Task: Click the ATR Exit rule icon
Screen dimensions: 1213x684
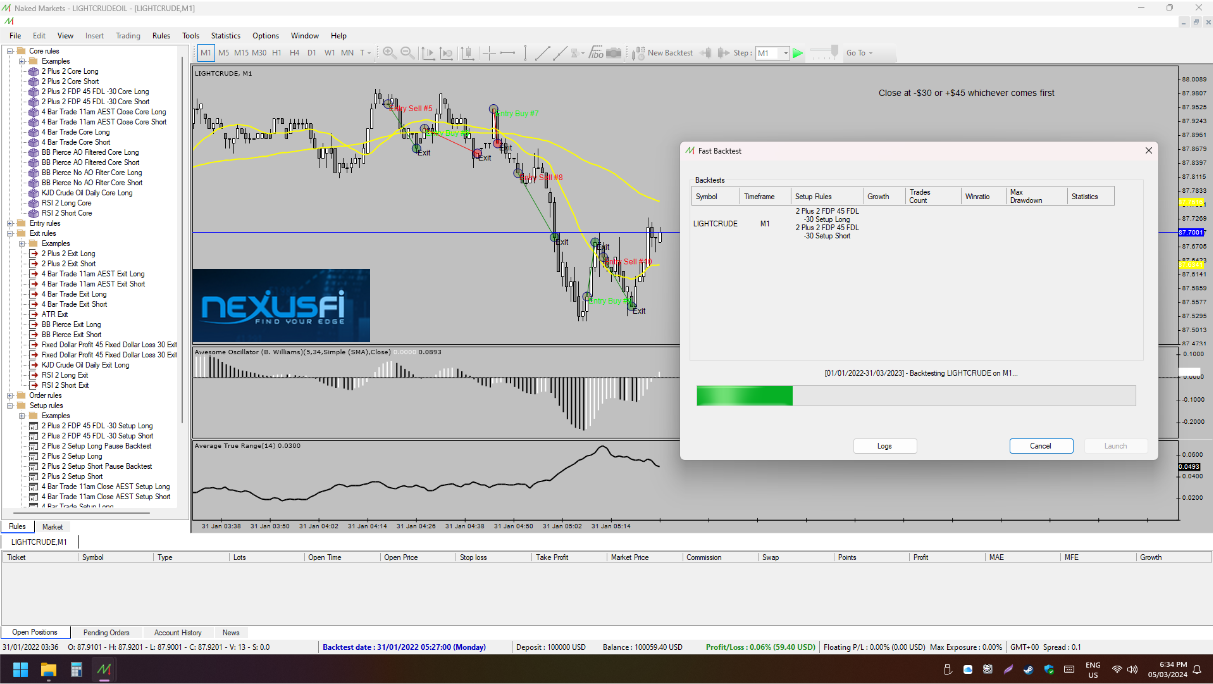Action: tap(33, 314)
